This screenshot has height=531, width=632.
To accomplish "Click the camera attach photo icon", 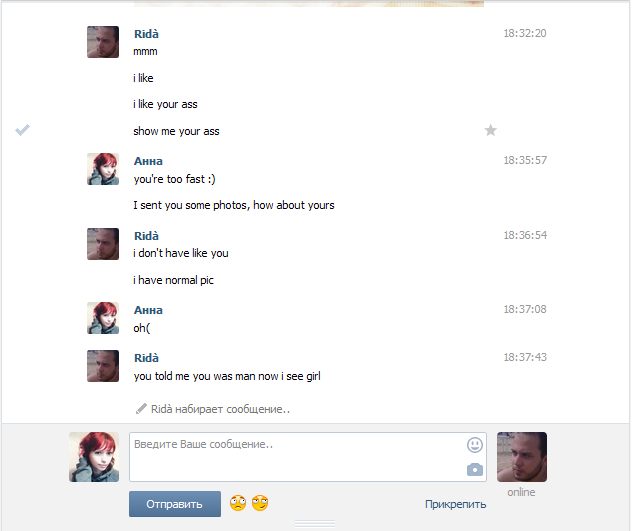I will coord(474,469).
